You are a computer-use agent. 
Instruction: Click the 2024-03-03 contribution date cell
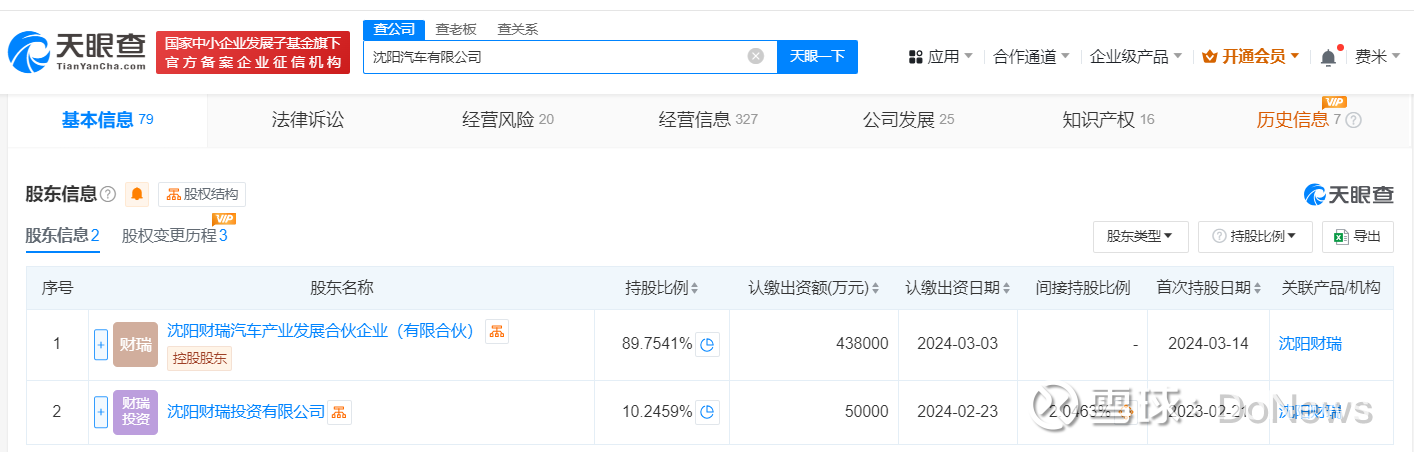point(958,344)
